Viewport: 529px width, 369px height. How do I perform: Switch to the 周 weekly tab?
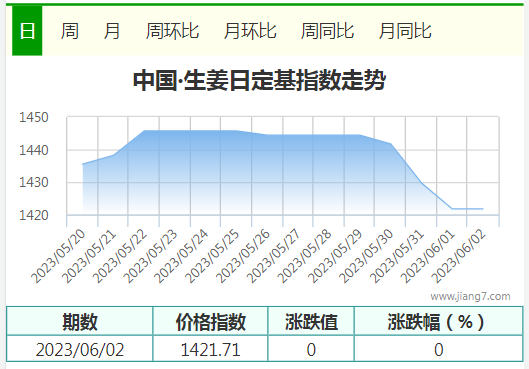[69, 31]
